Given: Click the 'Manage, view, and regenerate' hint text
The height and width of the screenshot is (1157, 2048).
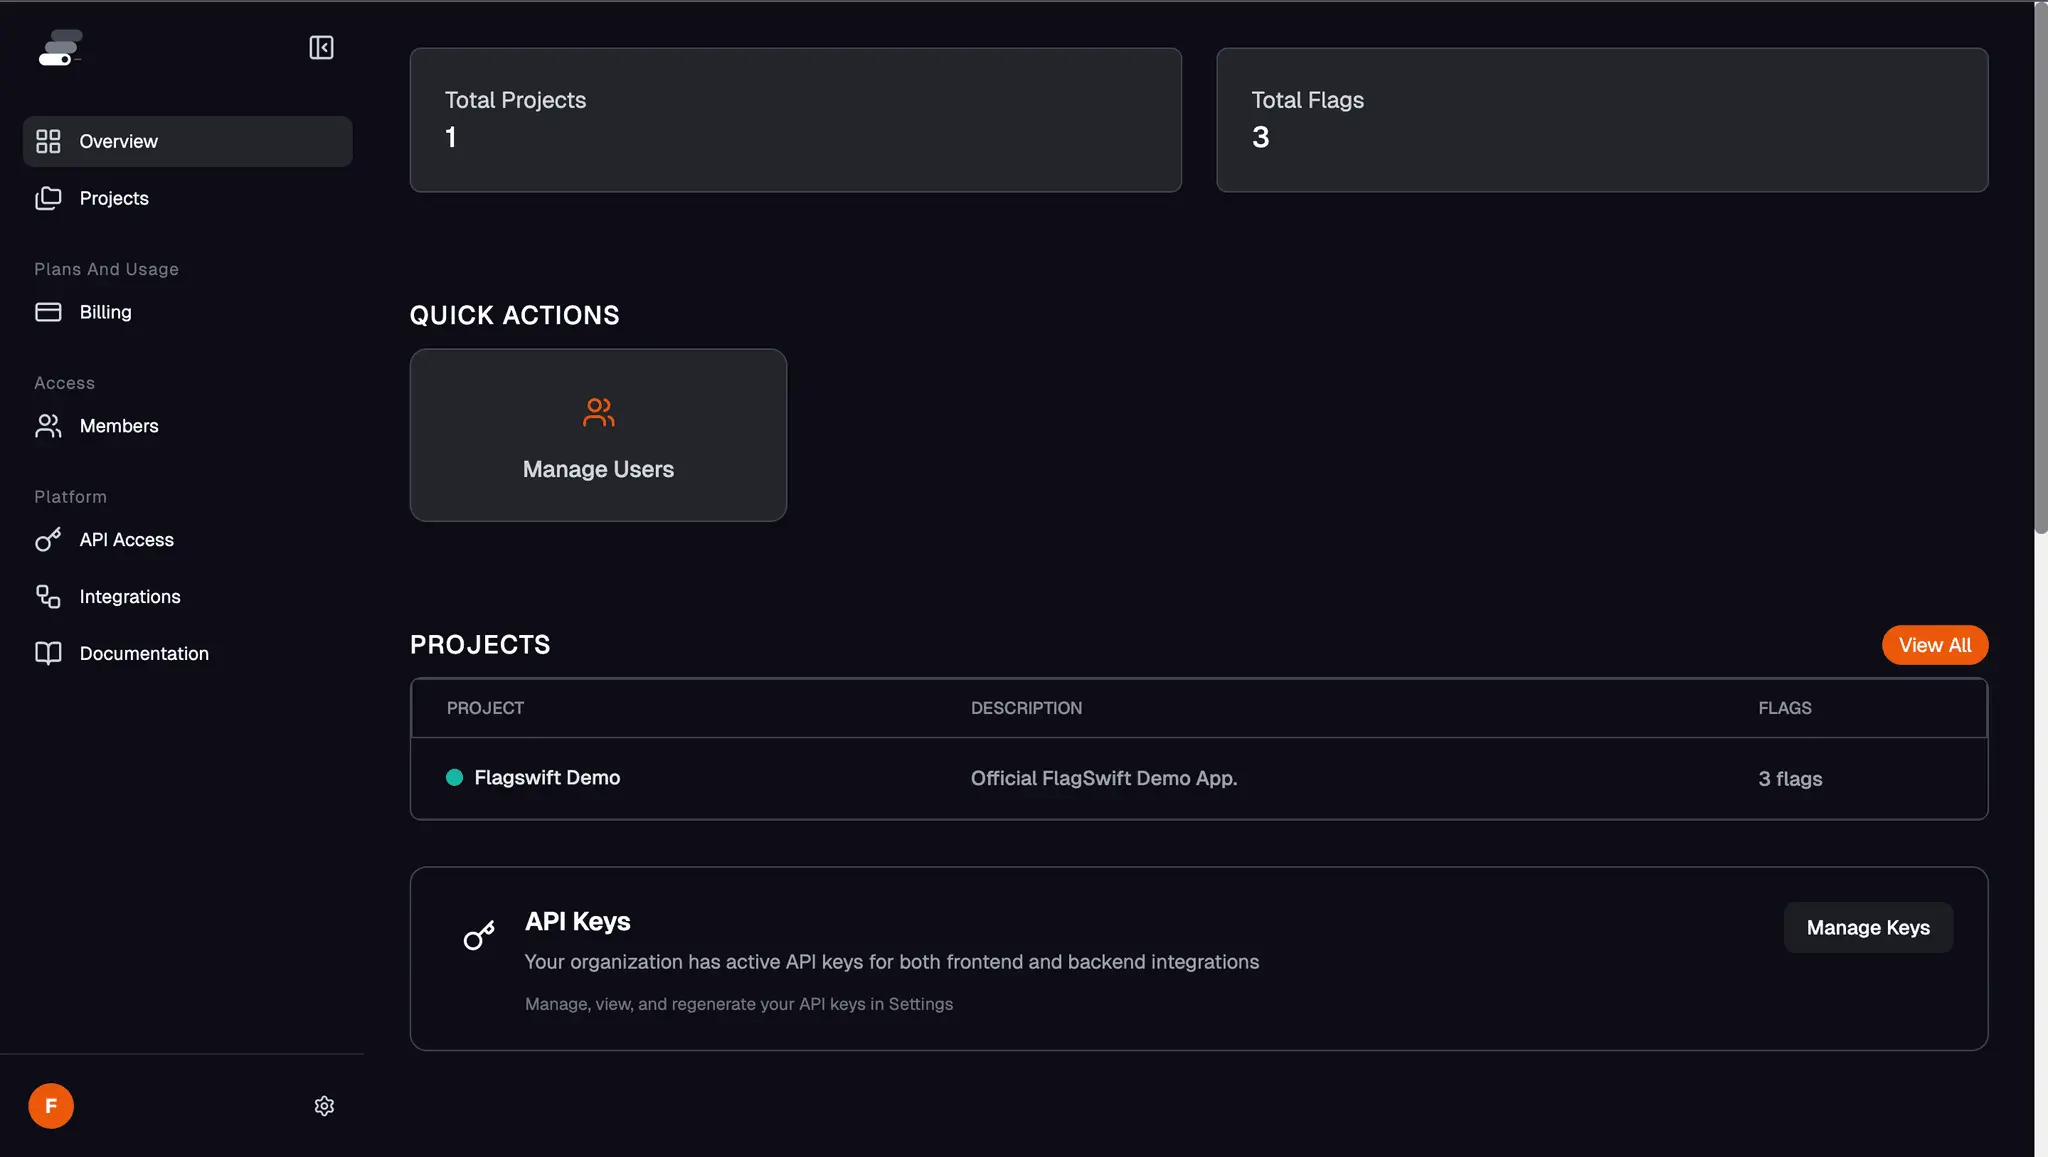Looking at the screenshot, I should [739, 1004].
